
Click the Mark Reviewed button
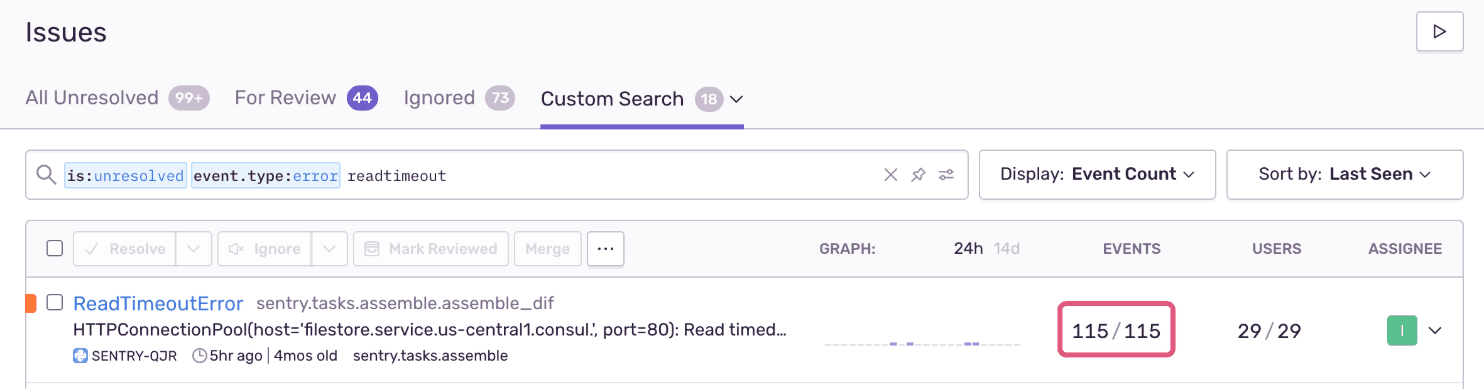431,249
